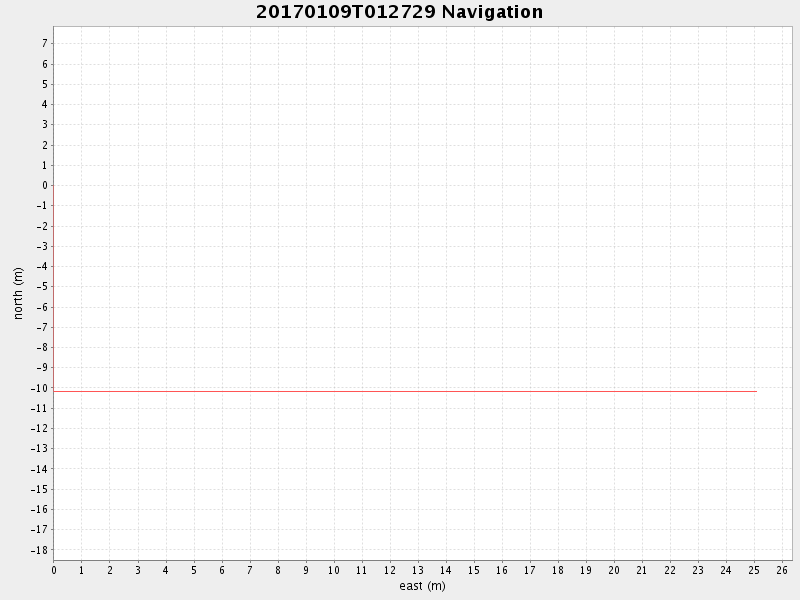
Task: Click the chart title '20170109T012729 Navigation'
Action: pyautogui.click(x=400, y=13)
